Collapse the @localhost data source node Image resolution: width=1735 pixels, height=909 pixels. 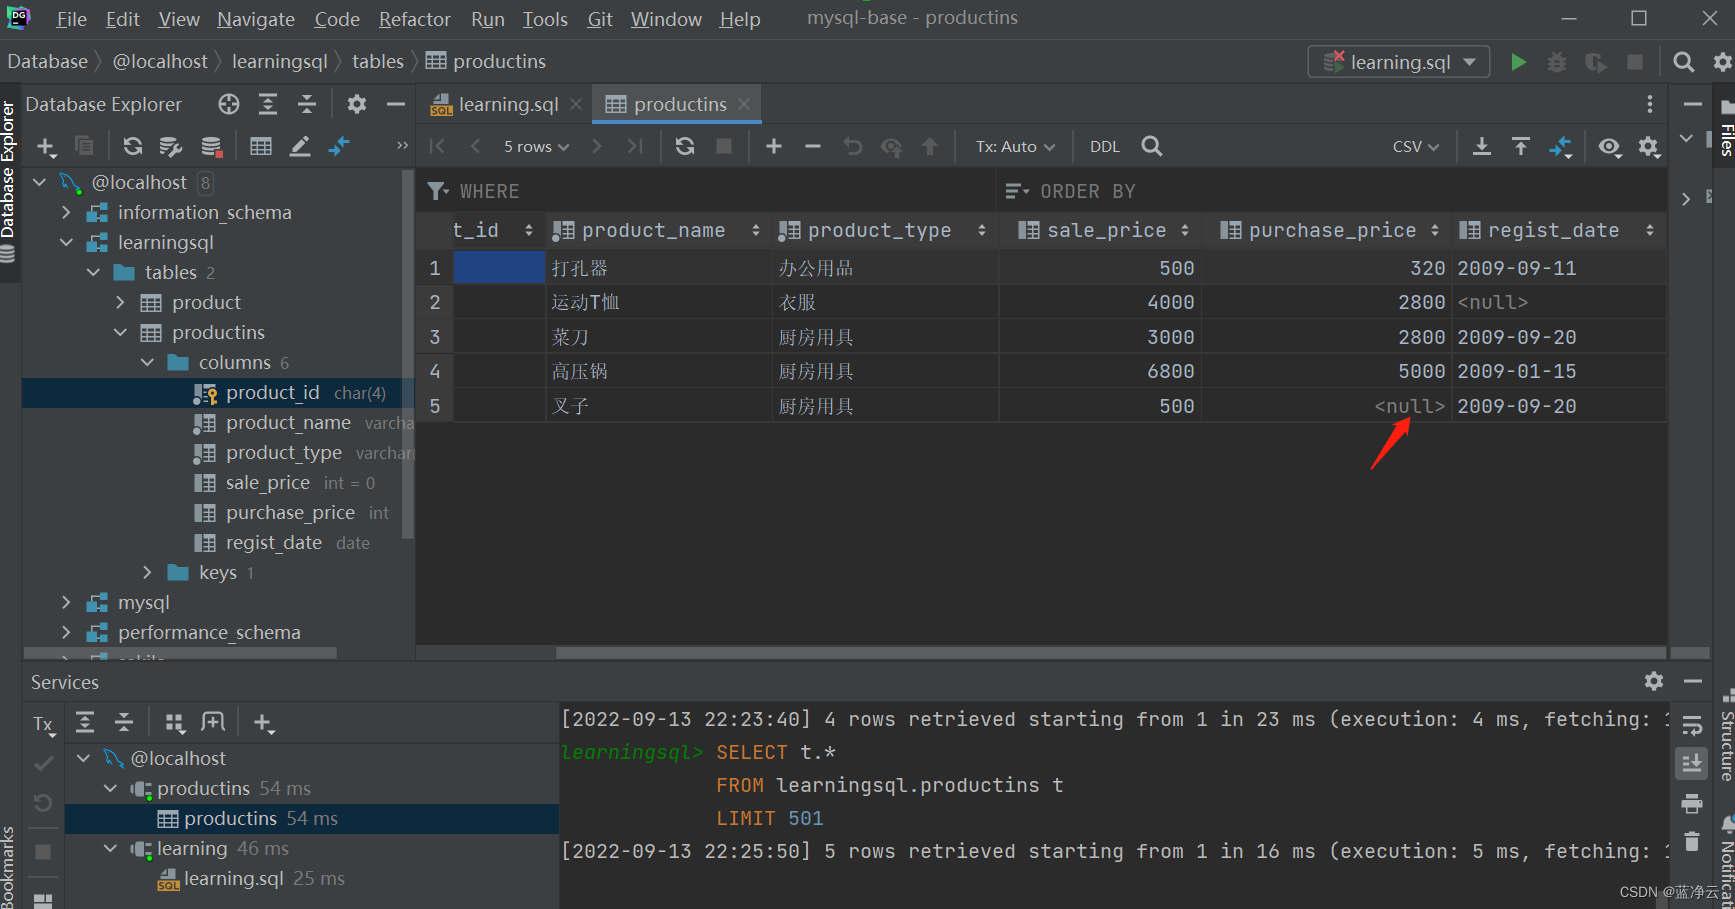point(40,182)
